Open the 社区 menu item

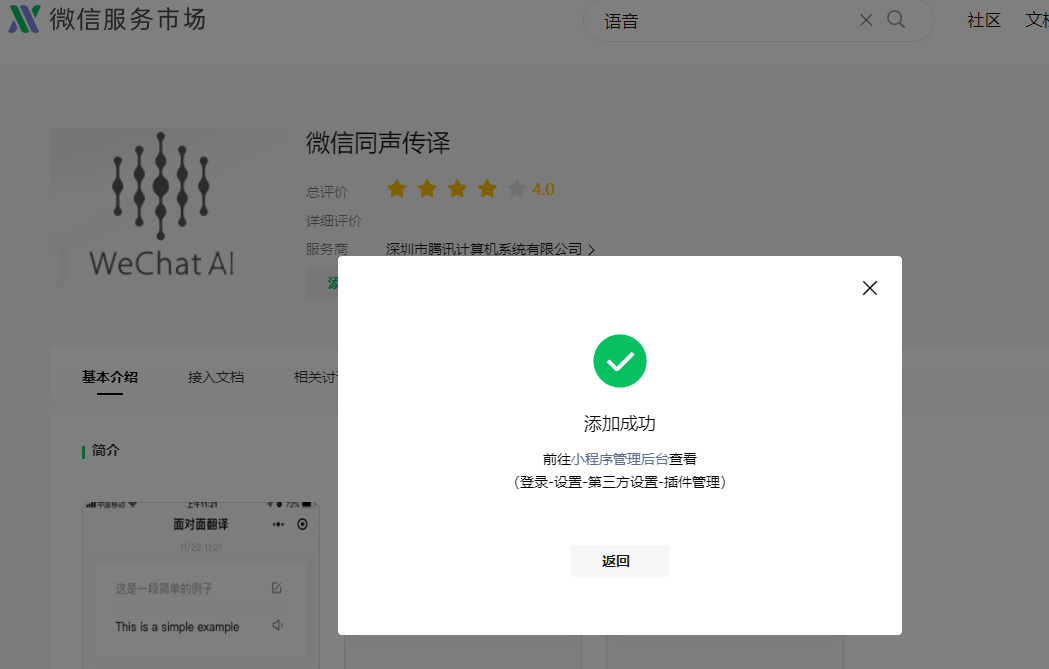click(x=983, y=20)
